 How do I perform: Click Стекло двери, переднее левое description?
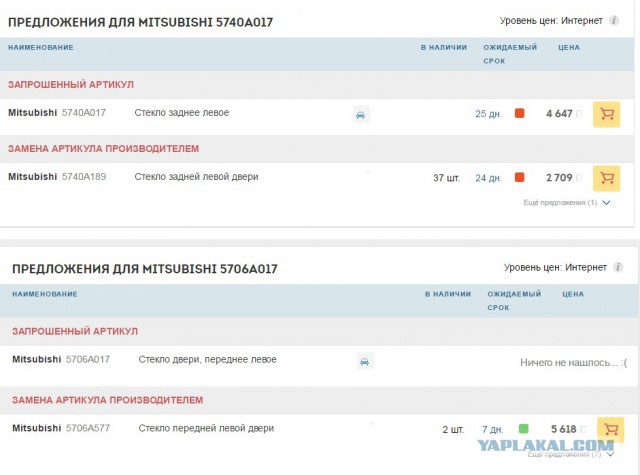point(207,360)
